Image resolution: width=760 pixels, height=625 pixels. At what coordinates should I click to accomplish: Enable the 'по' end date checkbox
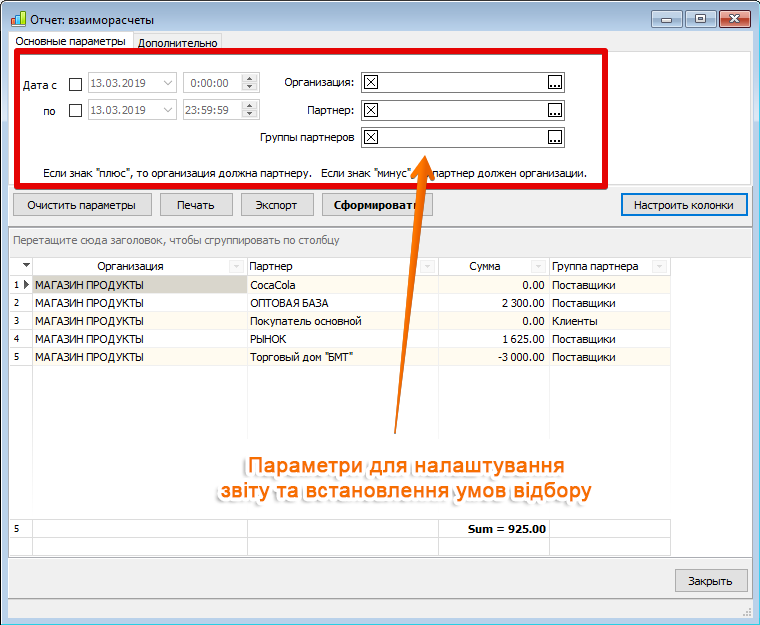(76, 111)
